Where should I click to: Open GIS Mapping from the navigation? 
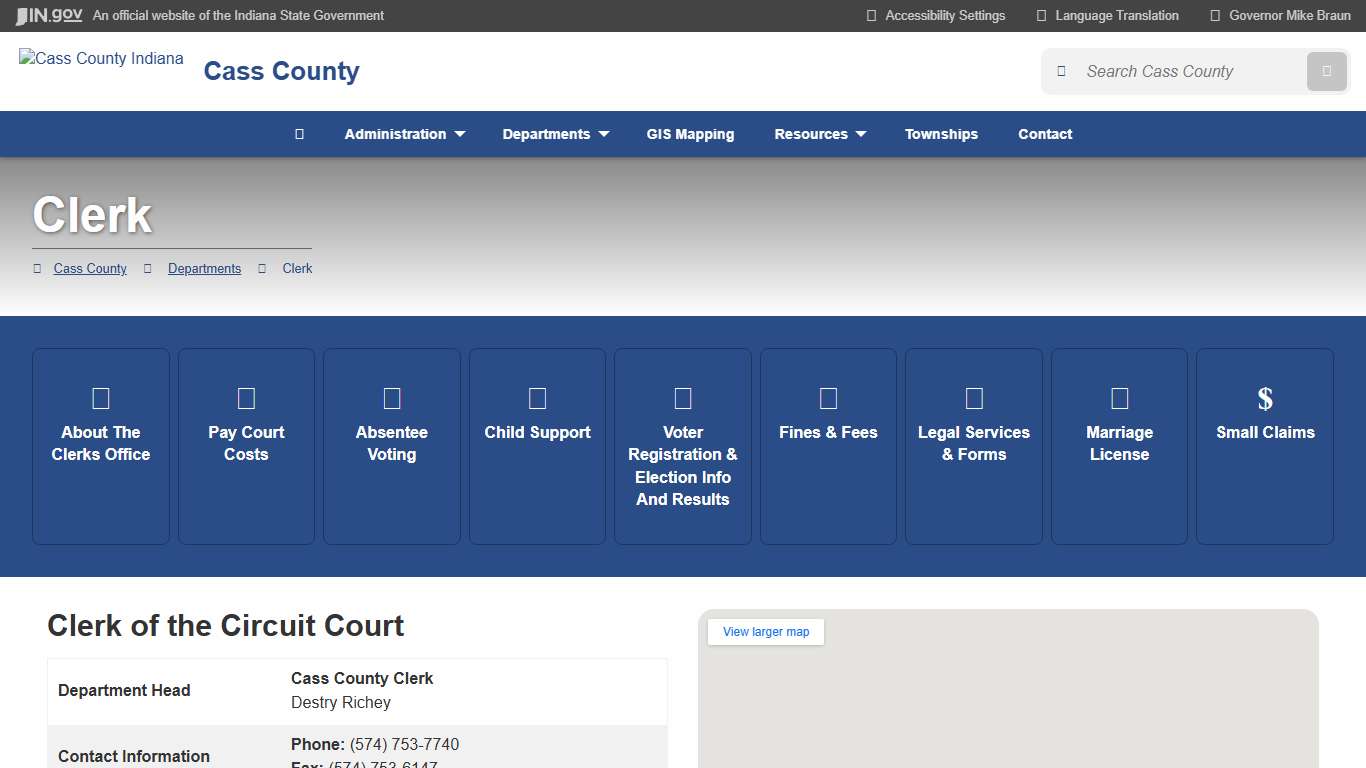point(690,134)
